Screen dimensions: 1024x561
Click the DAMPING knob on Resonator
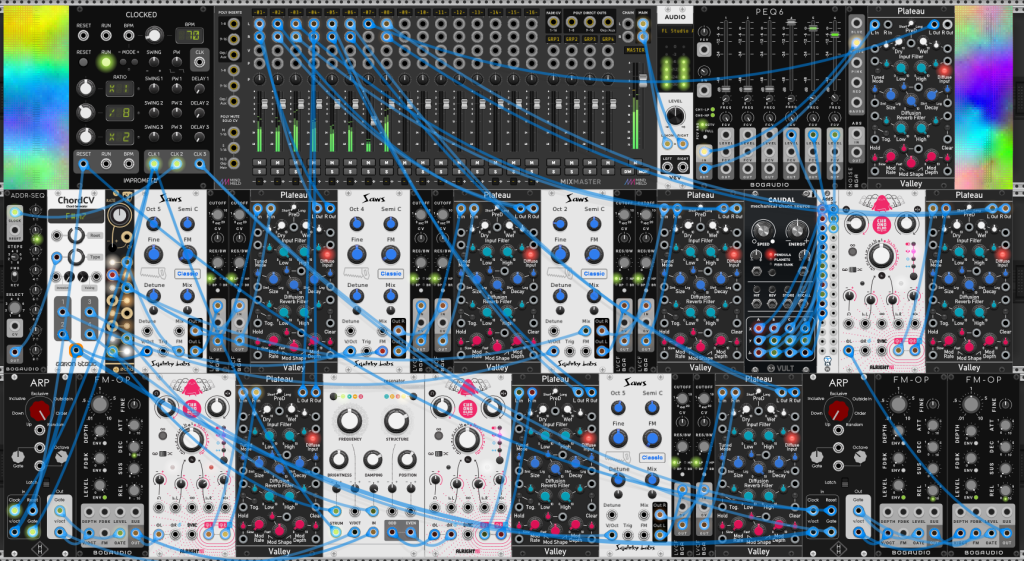tap(372, 460)
